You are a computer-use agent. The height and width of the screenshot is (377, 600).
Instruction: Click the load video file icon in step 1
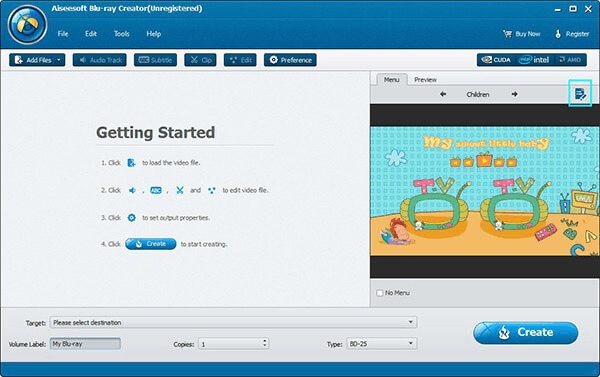click(x=131, y=163)
